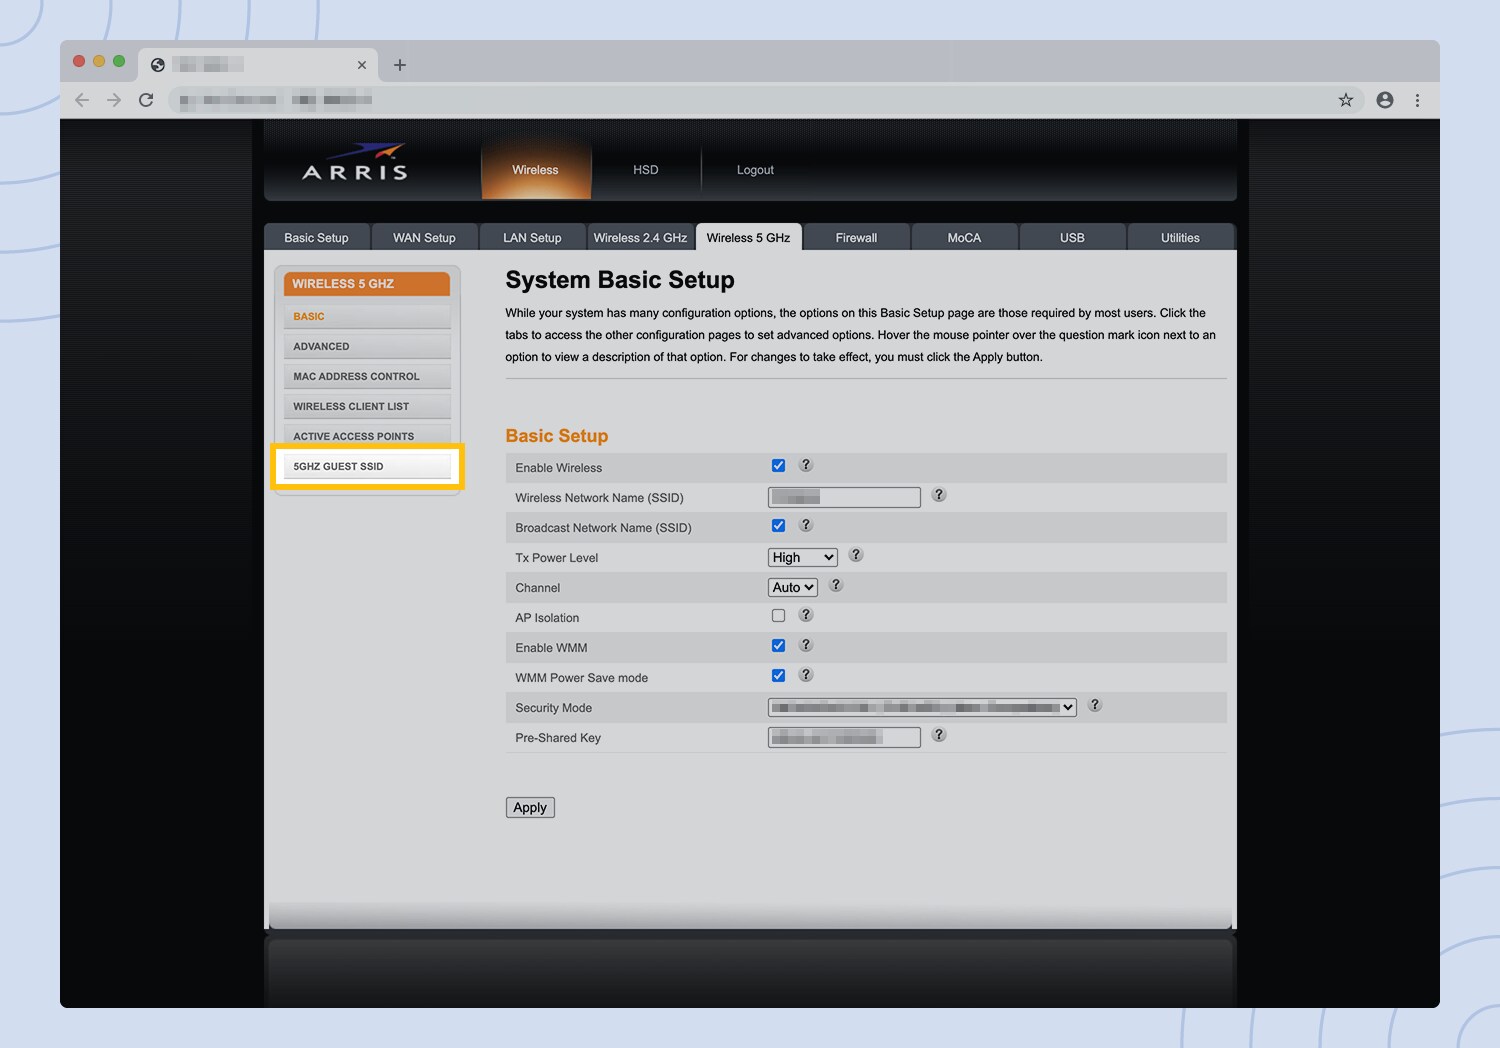
Task: Click the Logout link
Action: click(x=755, y=170)
